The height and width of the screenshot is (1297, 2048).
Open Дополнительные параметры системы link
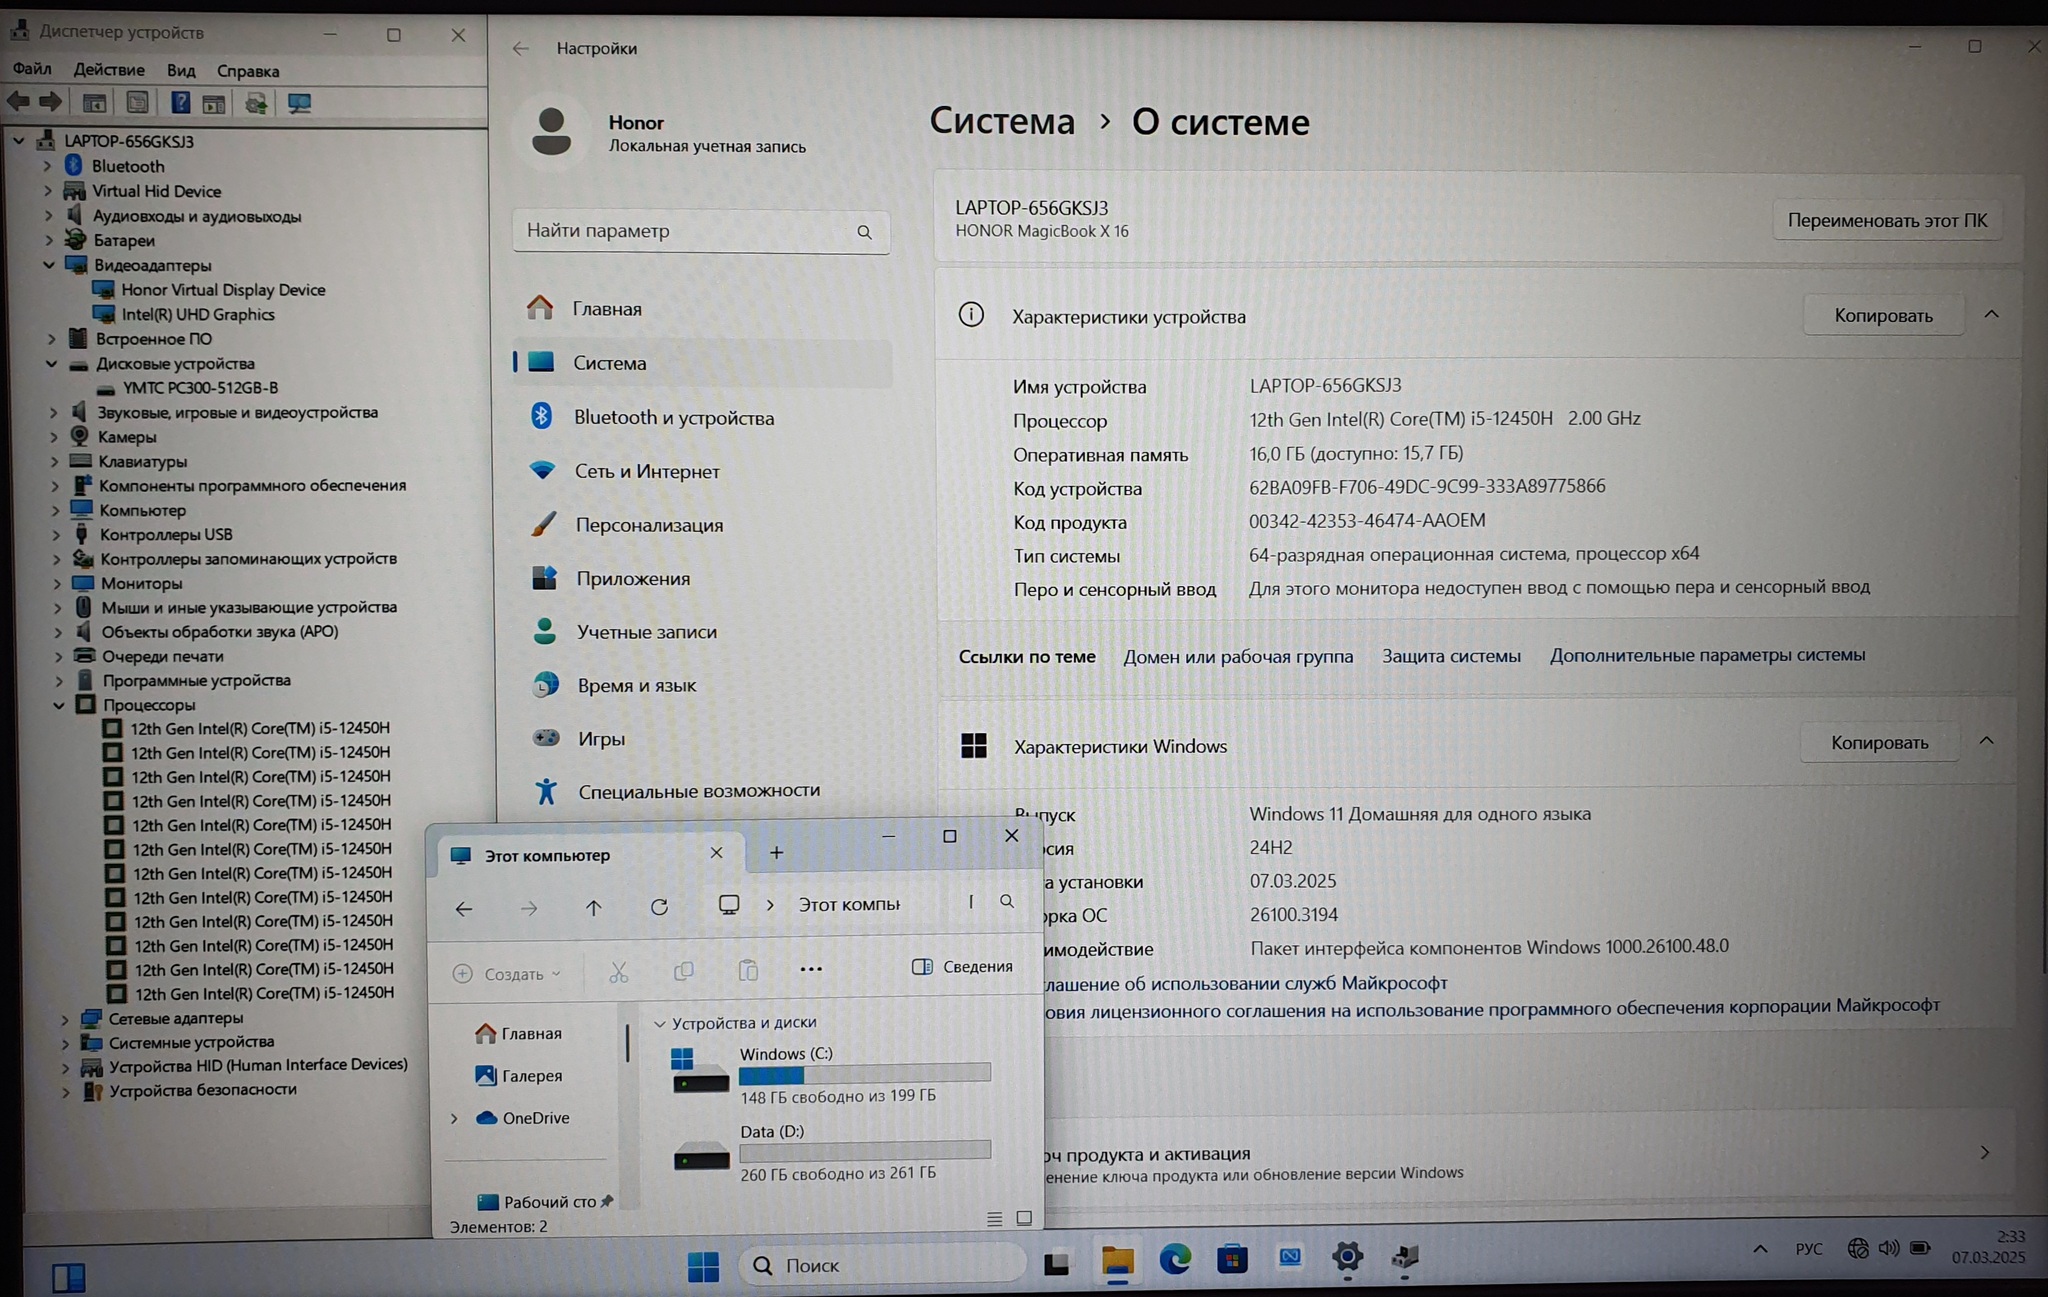(1706, 655)
